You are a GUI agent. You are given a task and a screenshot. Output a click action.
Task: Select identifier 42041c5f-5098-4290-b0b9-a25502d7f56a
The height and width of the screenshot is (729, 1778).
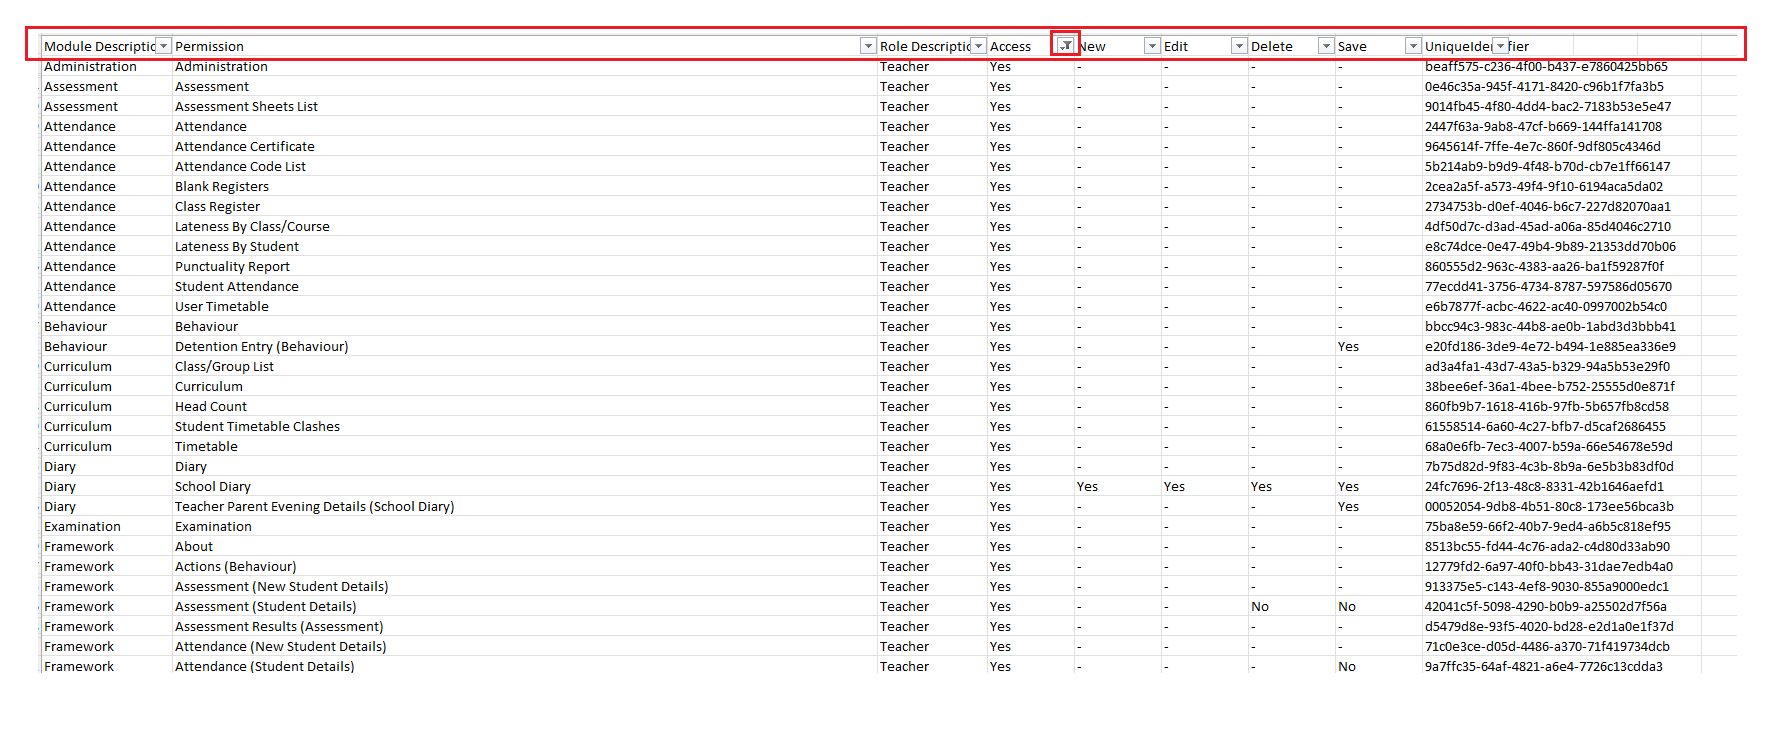point(1546,606)
